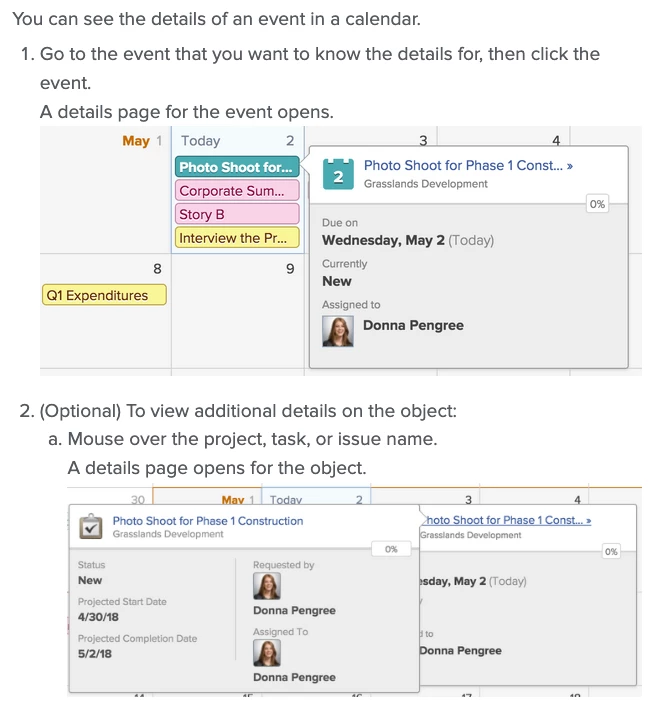
Task: Click 'New' under Currently in upper popup
Action: click(337, 281)
